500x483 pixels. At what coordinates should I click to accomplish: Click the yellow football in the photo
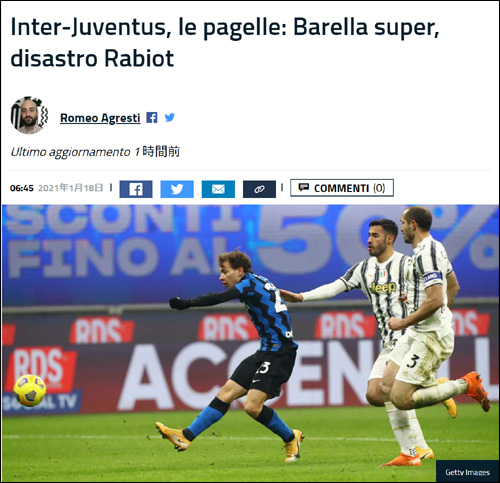[30, 390]
